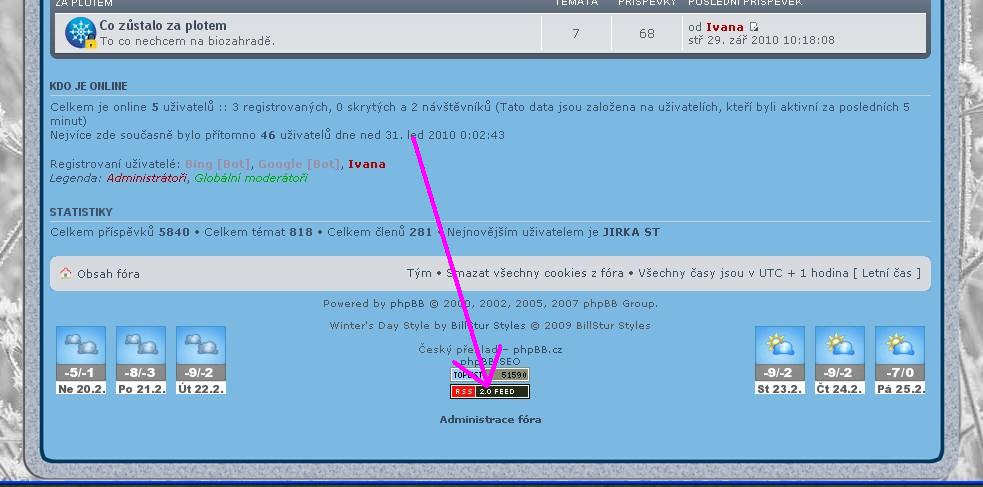Viewport: 983px width, 487px height.
Task: Open the latest post icon next to Ivana
Action: [754, 27]
